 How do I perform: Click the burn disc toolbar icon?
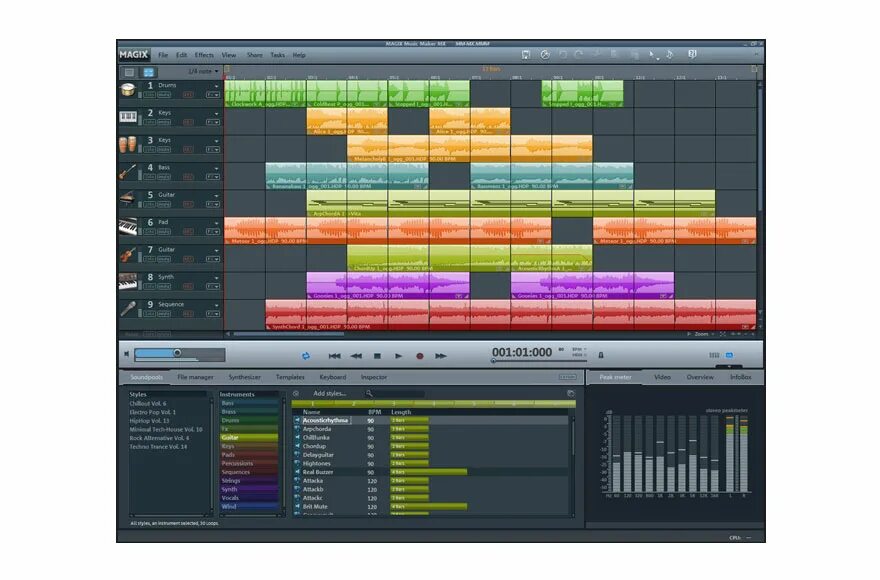coord(544,54)
